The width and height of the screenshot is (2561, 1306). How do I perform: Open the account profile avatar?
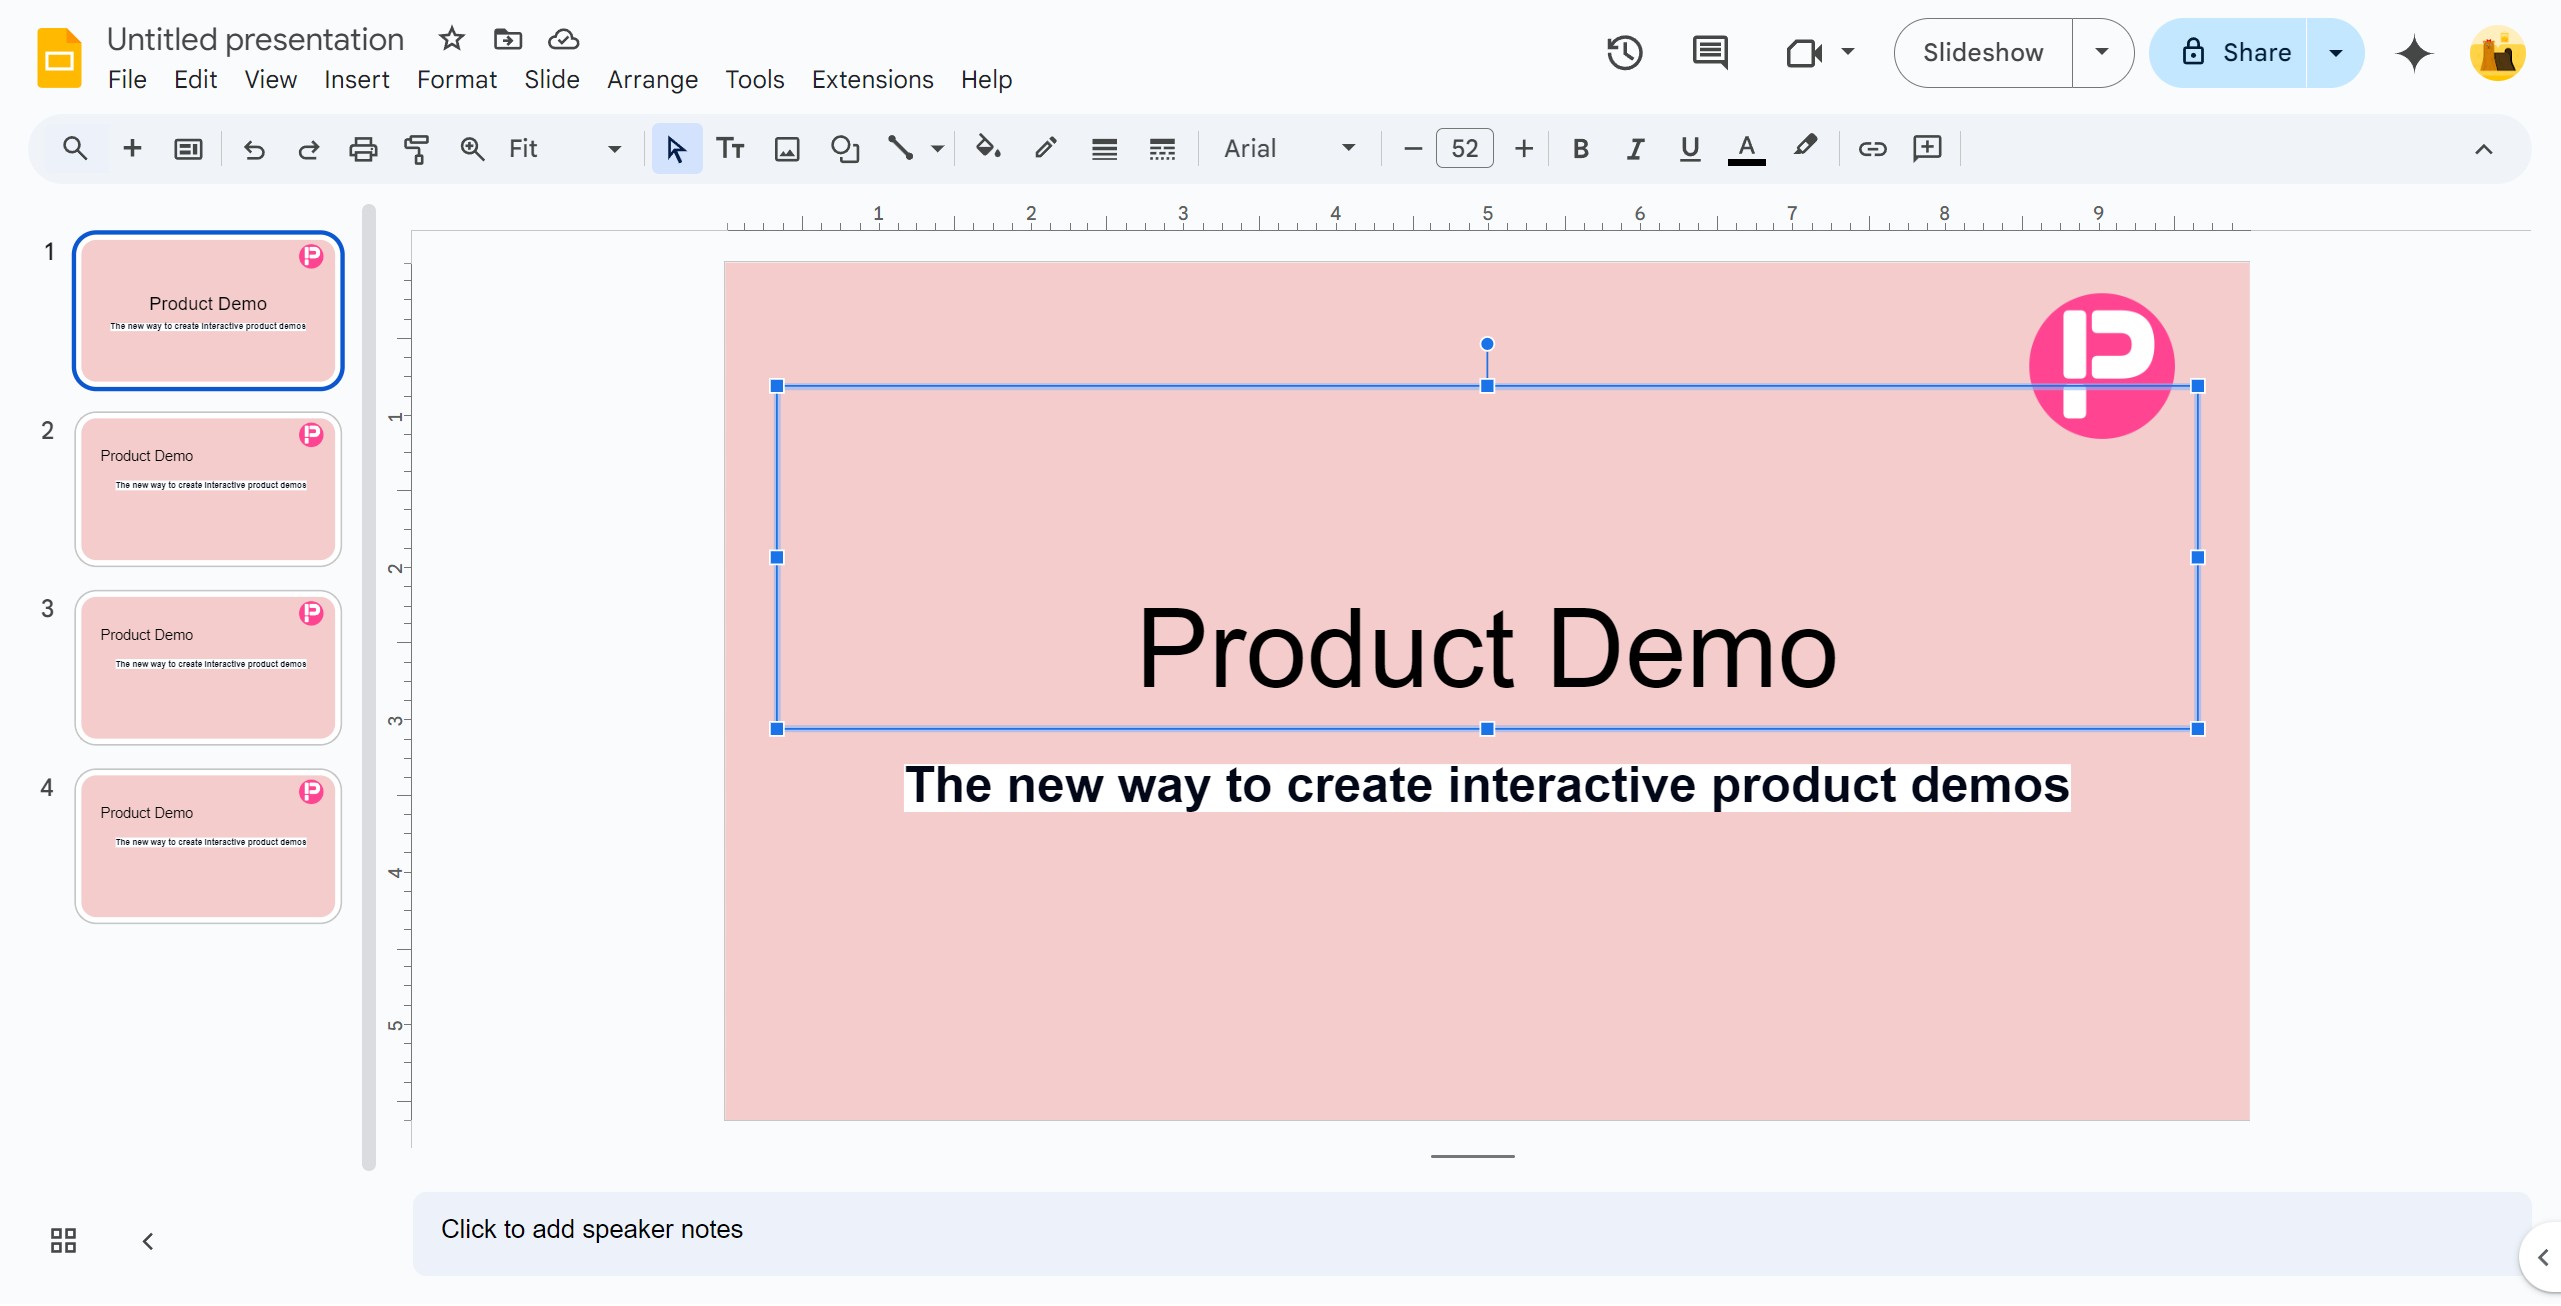2497,53
